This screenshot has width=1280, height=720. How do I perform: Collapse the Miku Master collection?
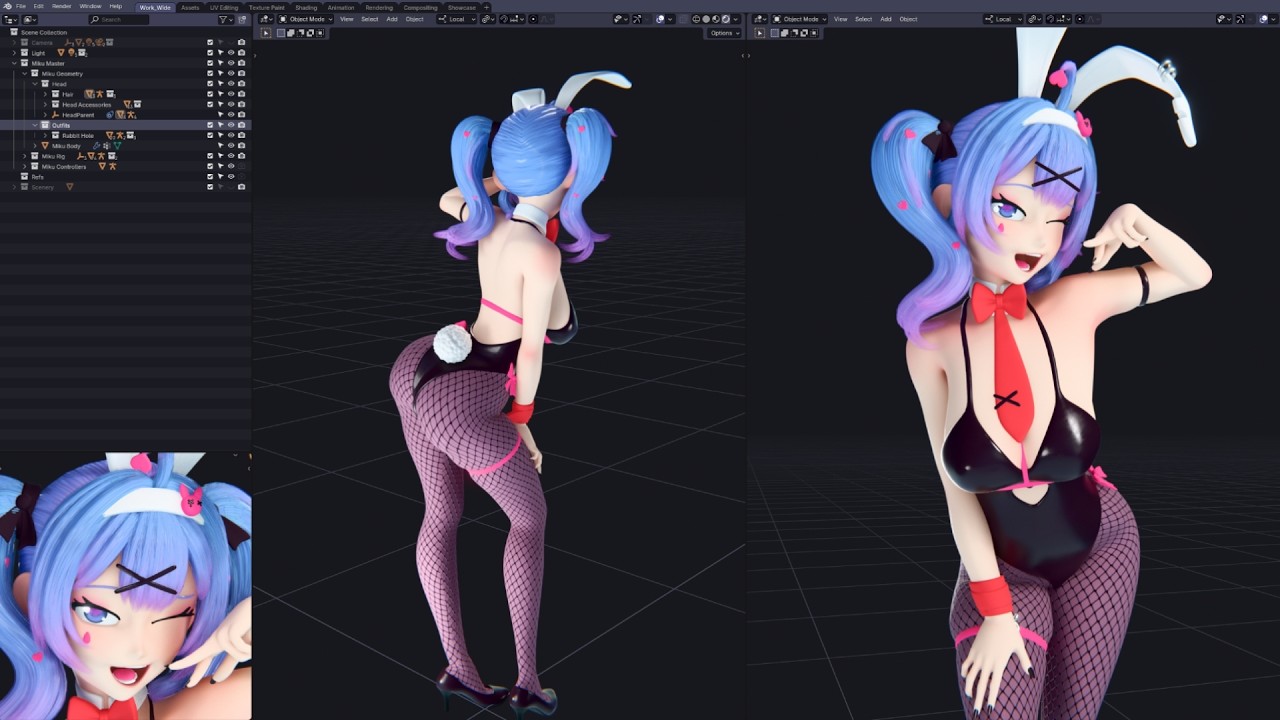click(14, 63)
